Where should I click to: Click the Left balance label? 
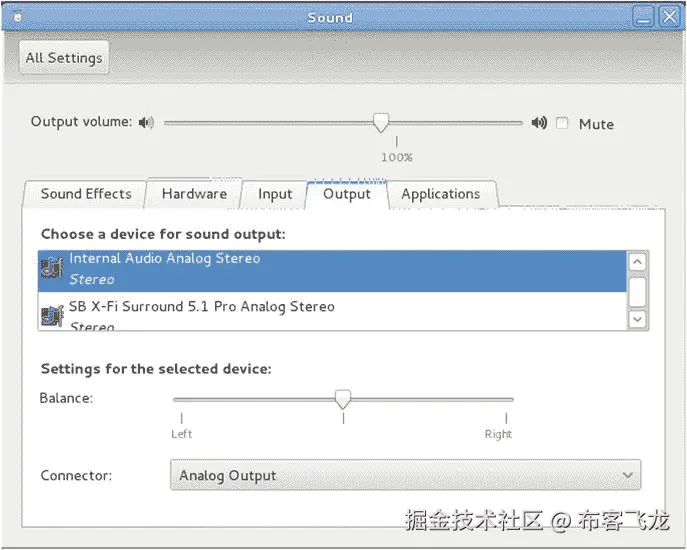pos(181,434)
